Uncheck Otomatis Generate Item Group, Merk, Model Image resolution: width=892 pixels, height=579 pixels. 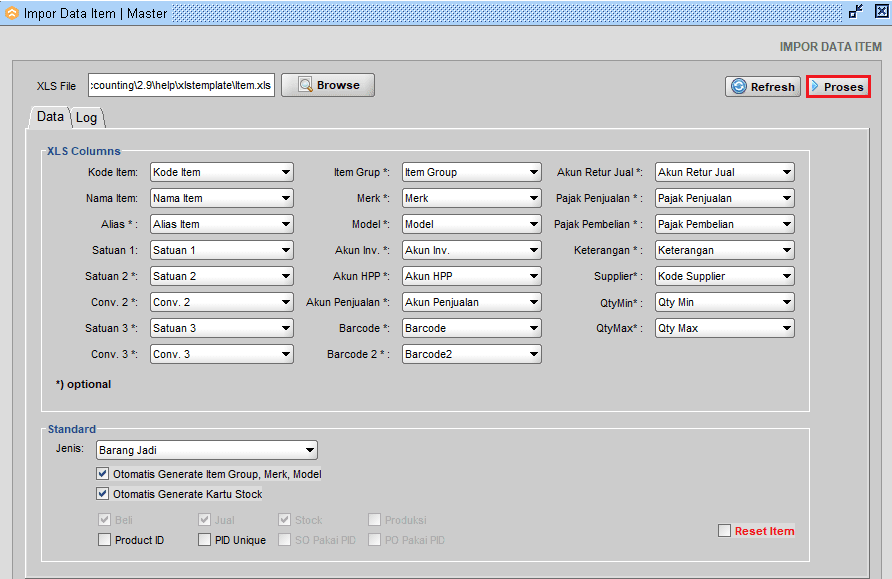point(104,474)
